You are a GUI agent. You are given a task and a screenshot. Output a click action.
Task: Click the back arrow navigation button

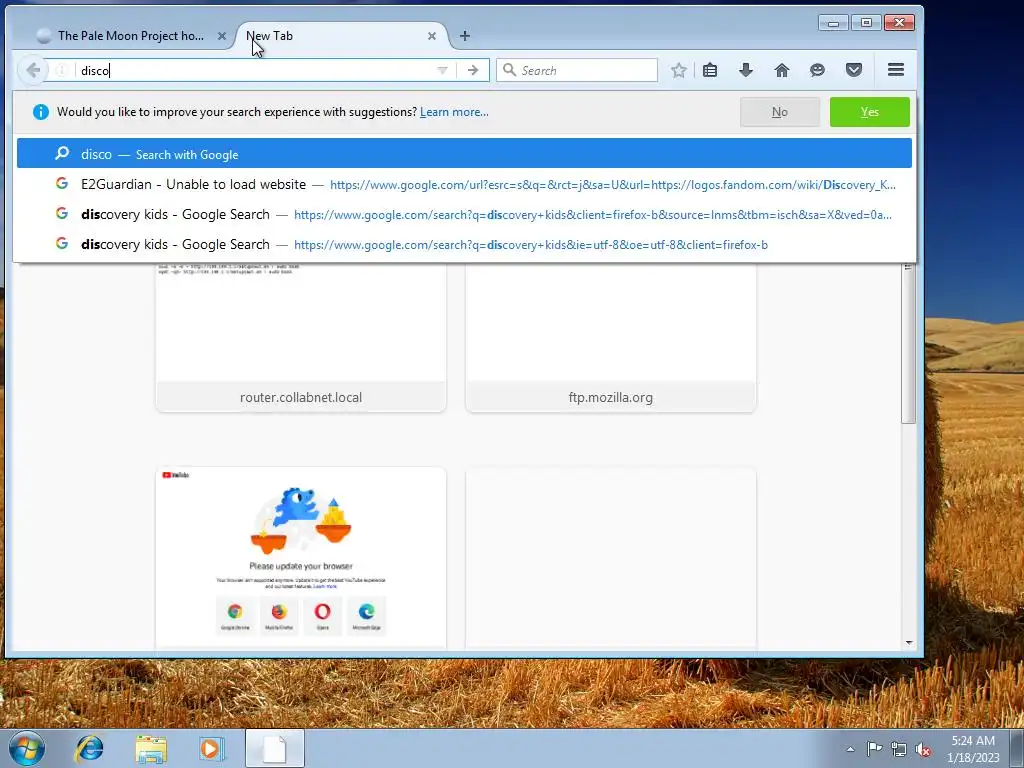(33, 70)
